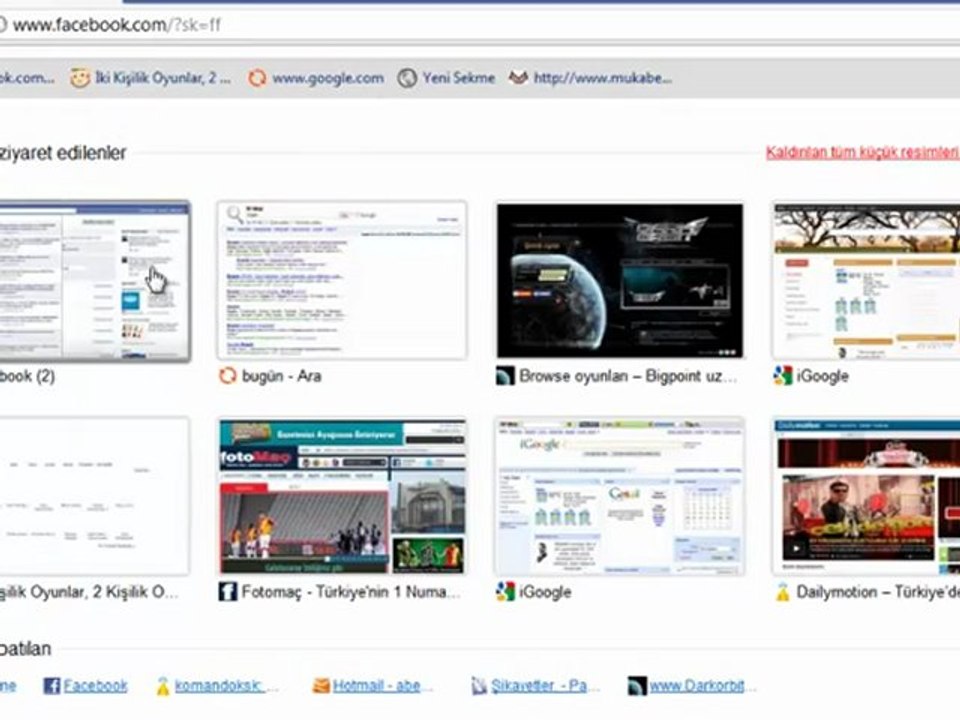Click Browse oyunları – Bigpoint title
960x720 pixels.
click(628, 375)
